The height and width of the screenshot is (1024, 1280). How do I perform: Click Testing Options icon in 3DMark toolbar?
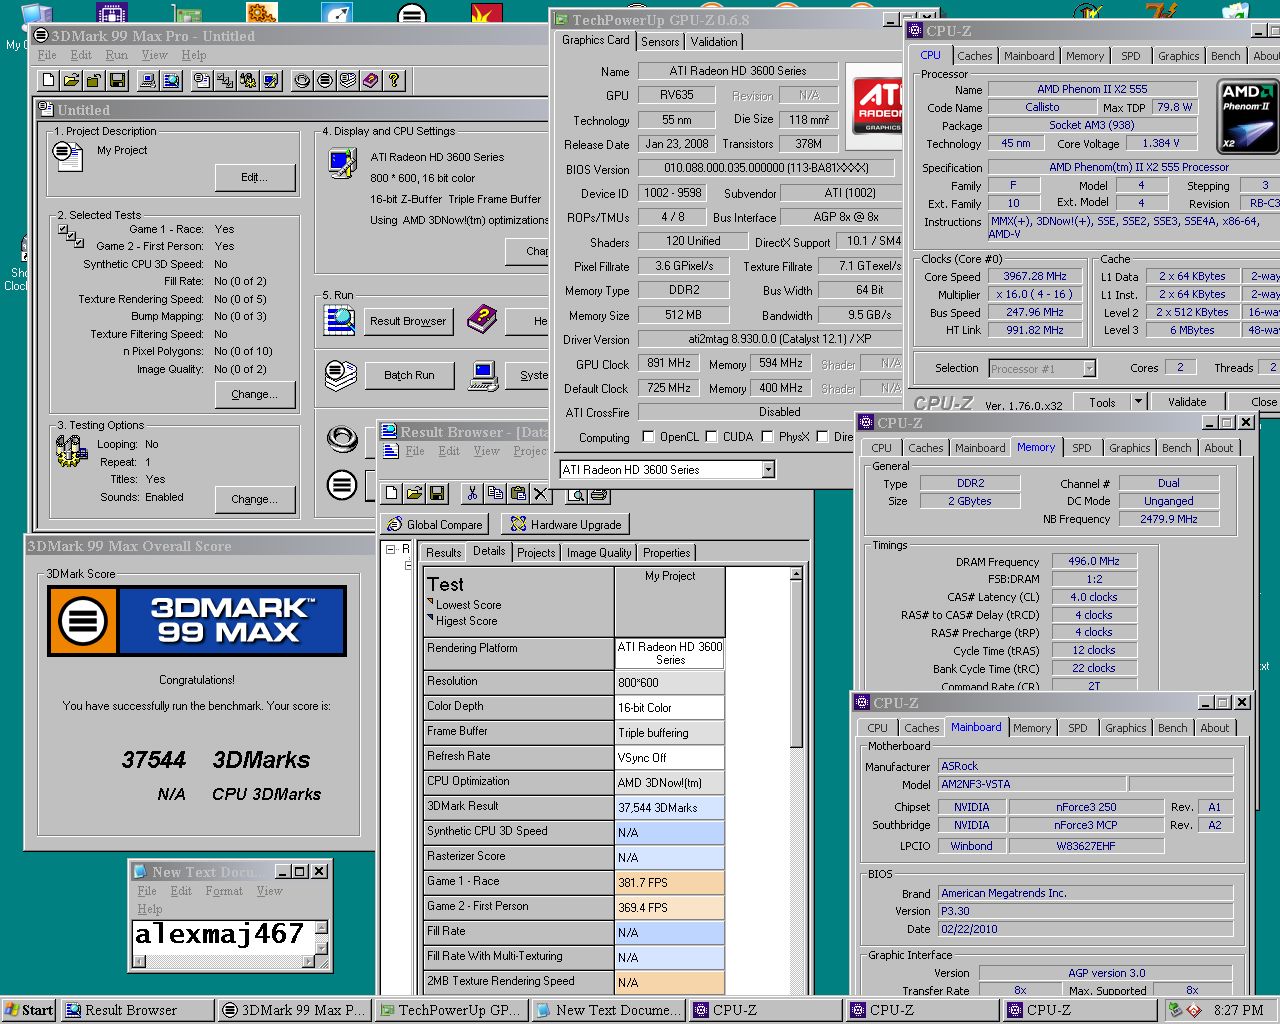tap(248, 80)
